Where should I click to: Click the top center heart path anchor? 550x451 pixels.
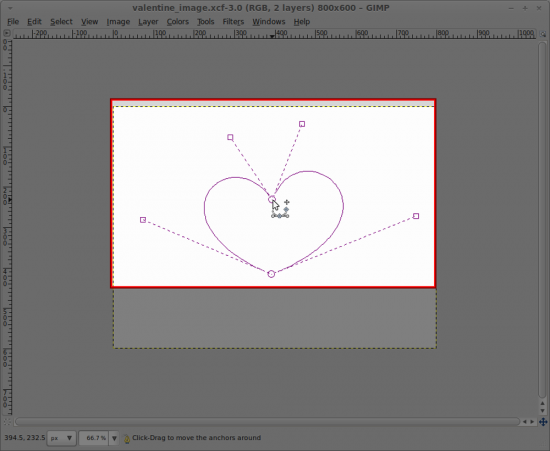tap(272, 200)
